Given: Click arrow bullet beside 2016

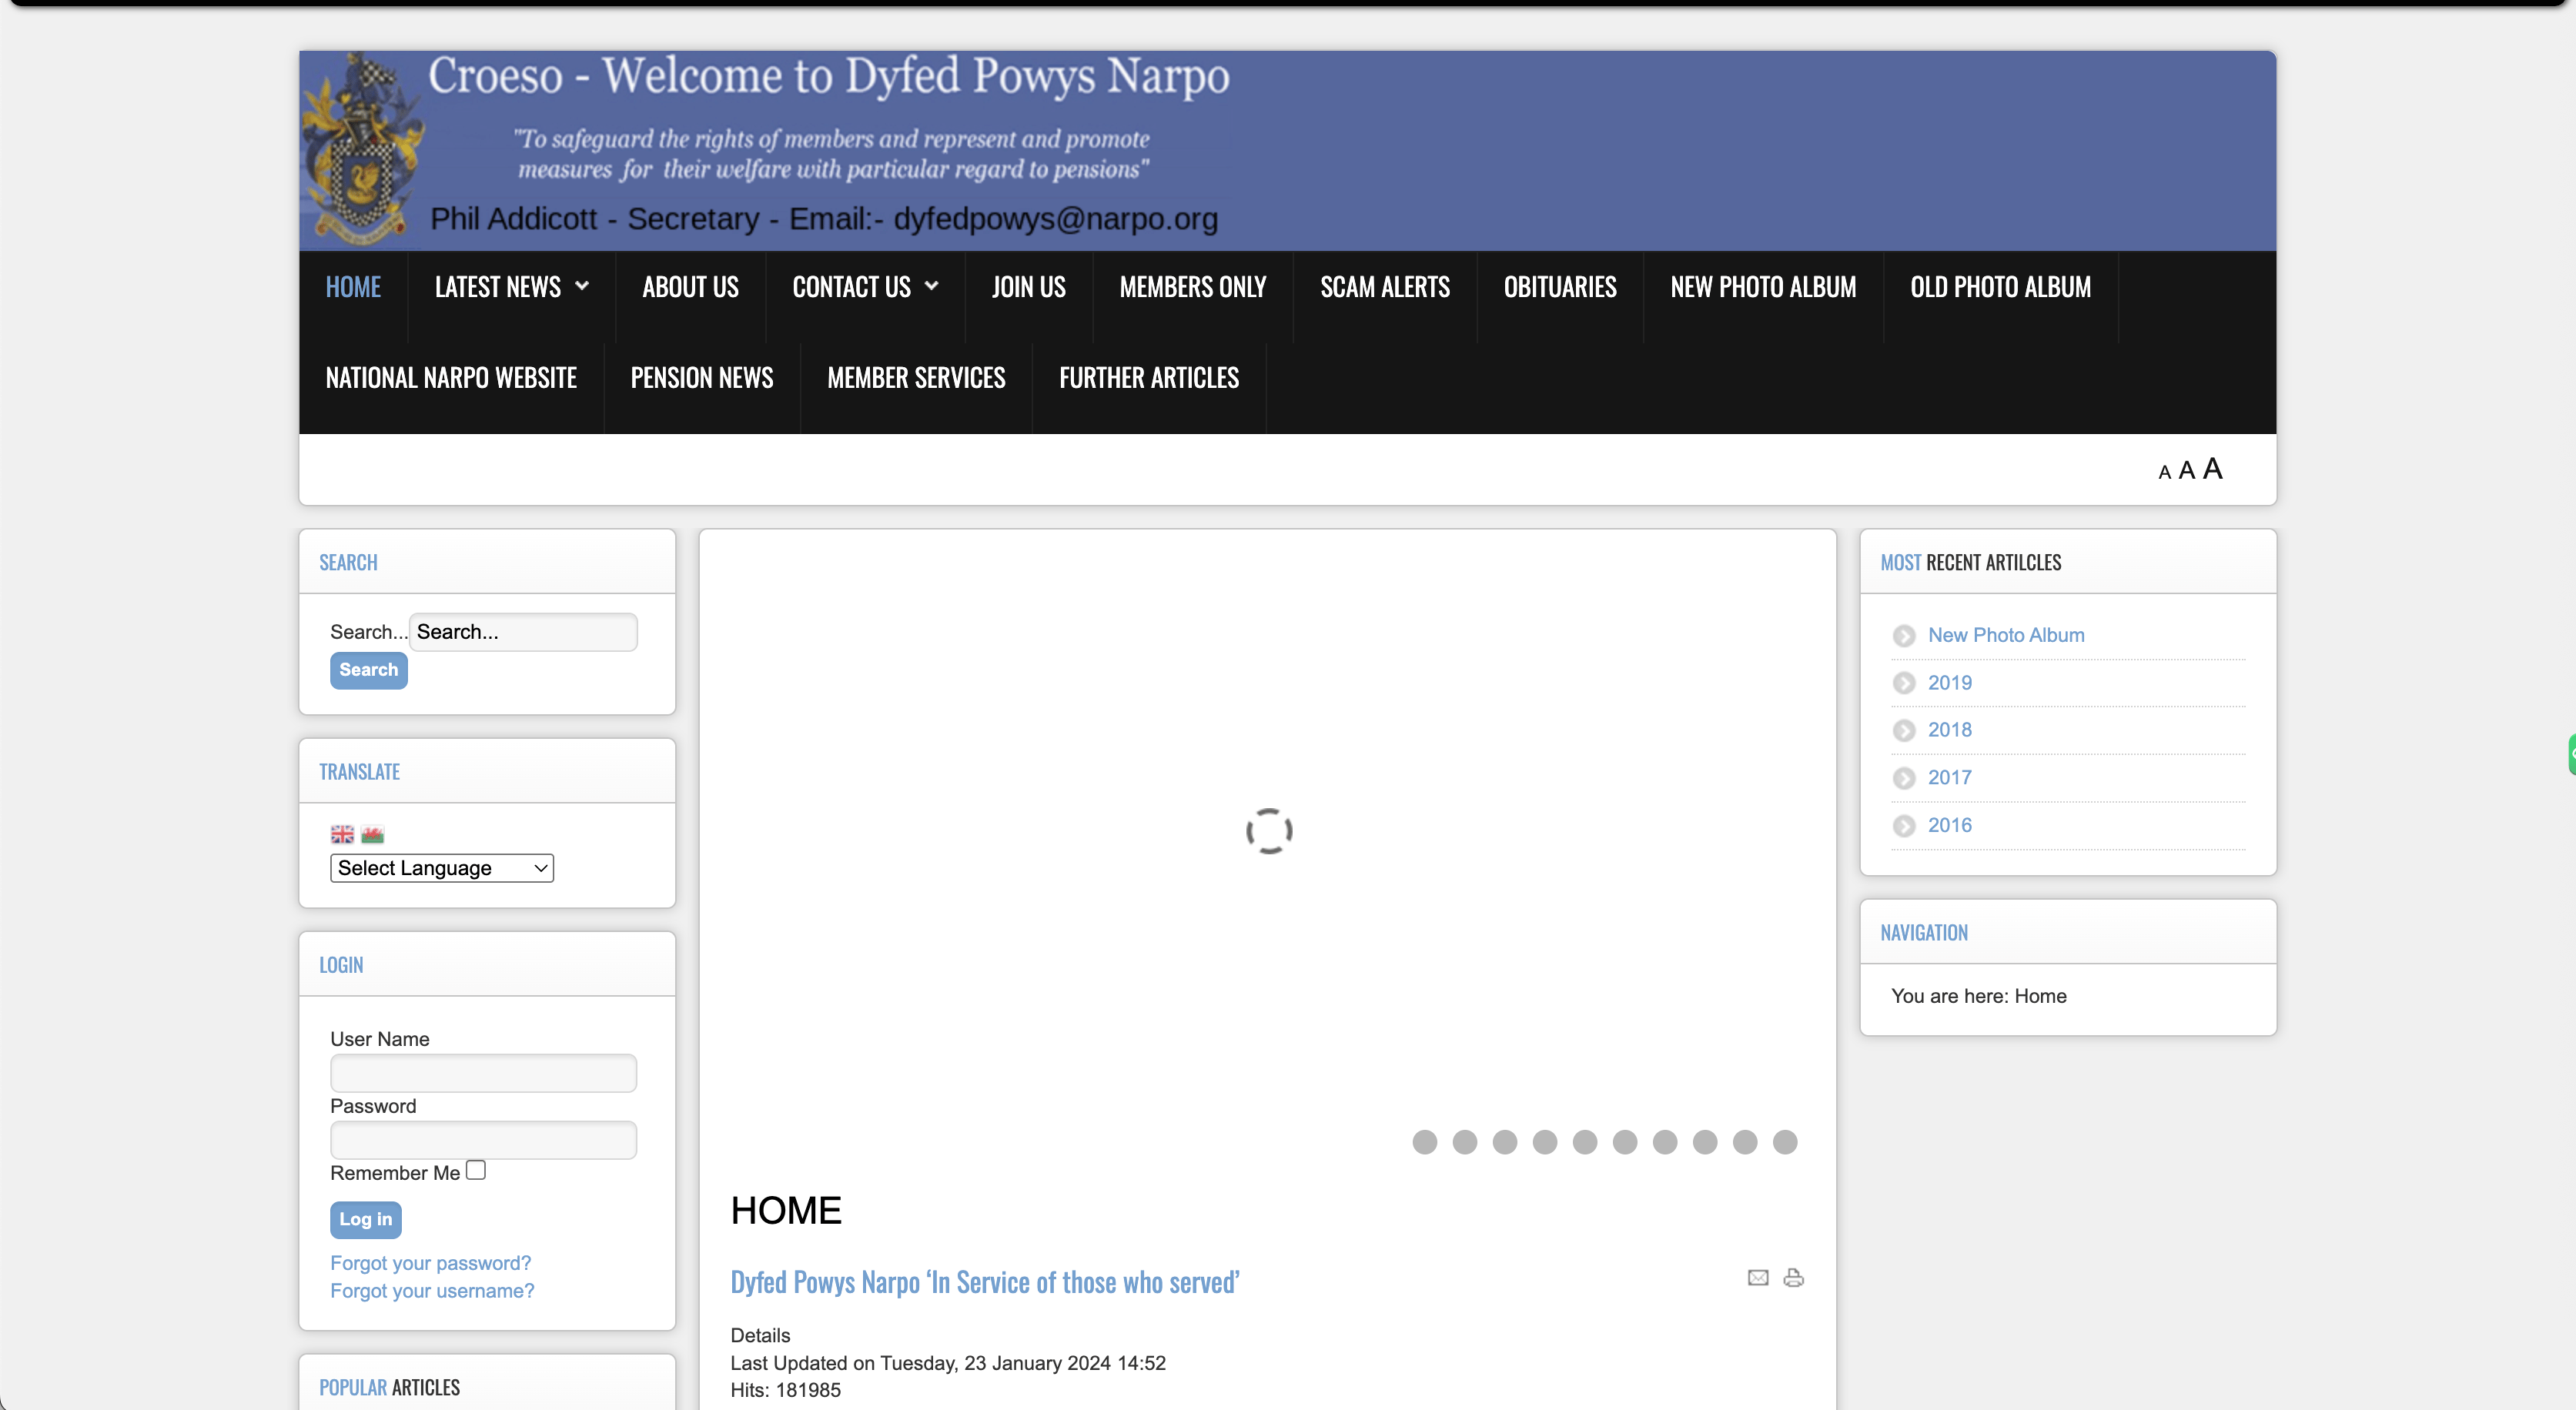Looking at the screenshot, I should (x=1904, y=826).
